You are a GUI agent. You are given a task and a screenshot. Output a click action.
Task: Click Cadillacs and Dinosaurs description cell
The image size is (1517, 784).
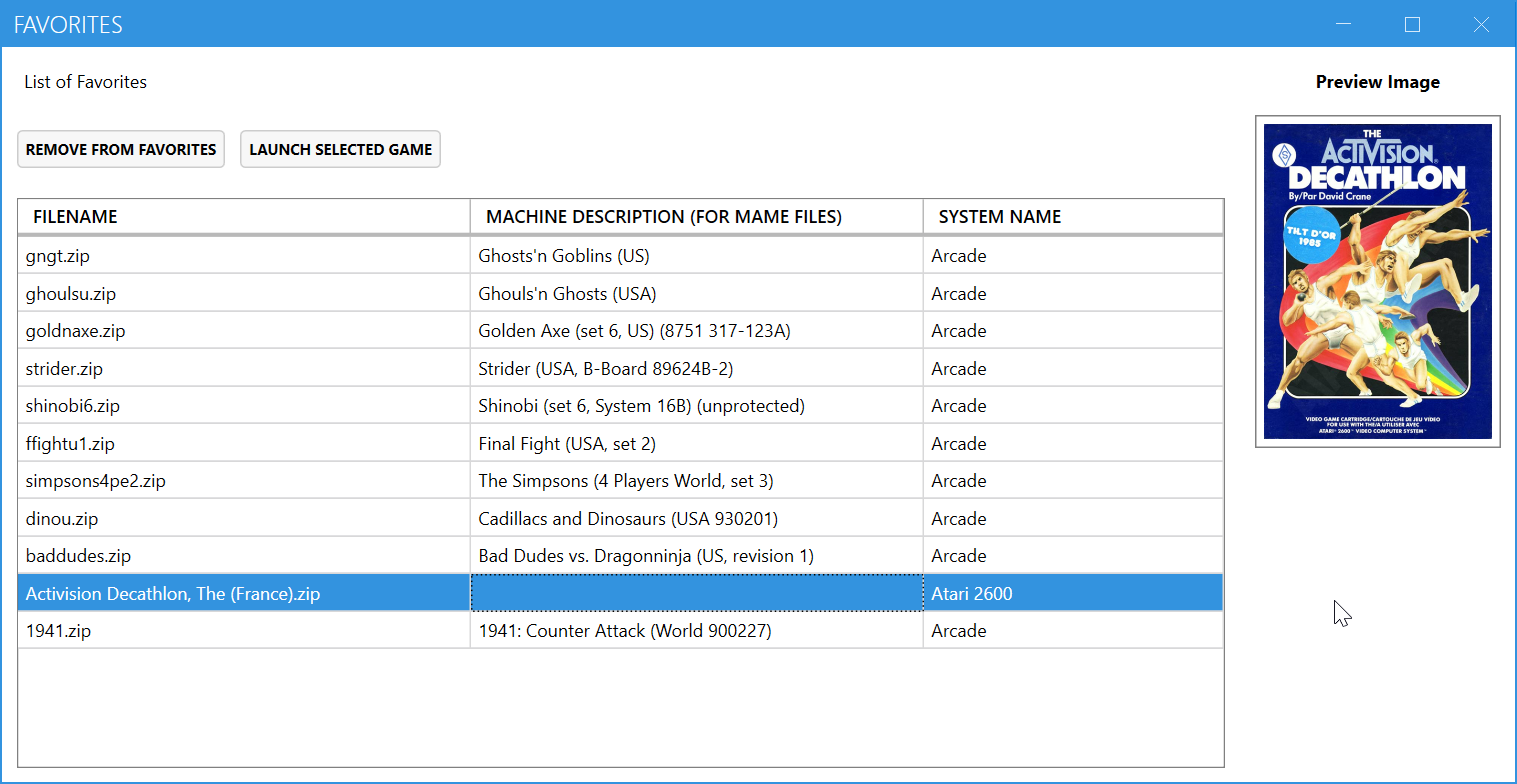click(x=696, y=519)
